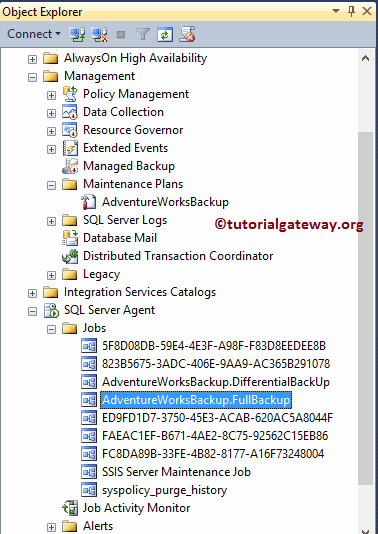Open the Object Explorer window position dropdown arrow
The image size is (378, 534).
336,11
